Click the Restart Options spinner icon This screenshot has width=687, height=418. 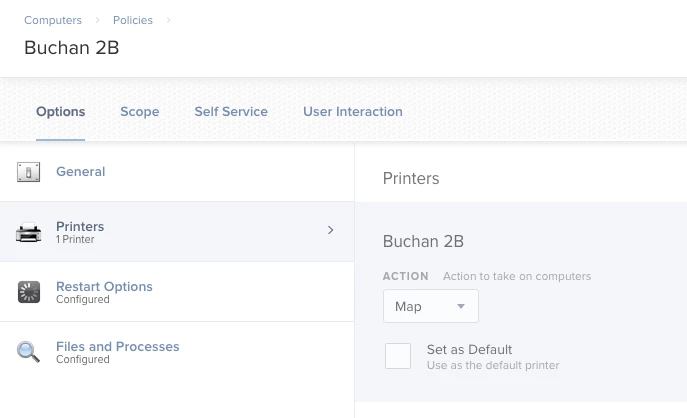pos(29,292)
